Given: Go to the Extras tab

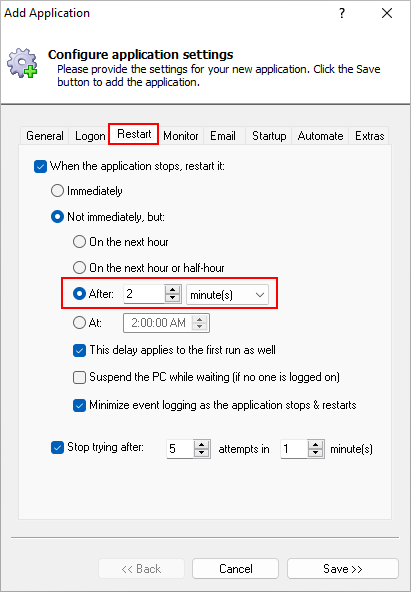Looking at the screenshot, I should tap(369, 136).
